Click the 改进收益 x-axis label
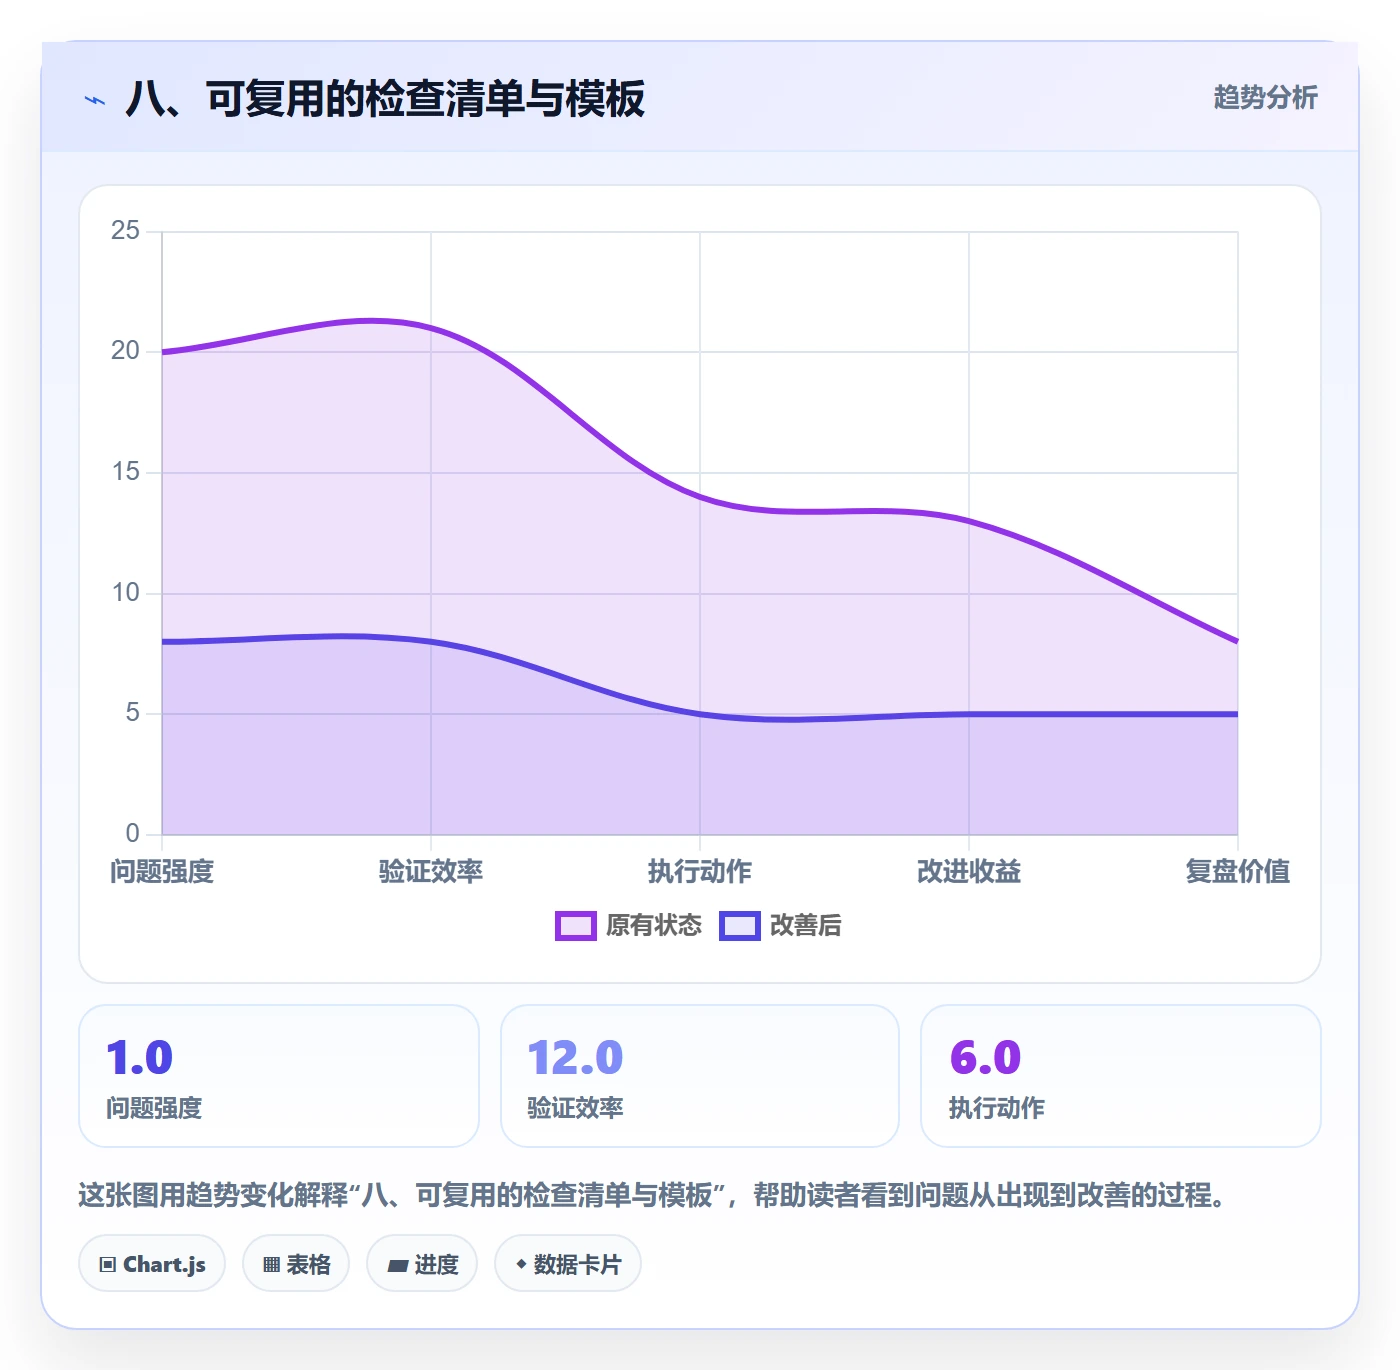The width and height of the screenshot is (1400, 1370). point(969,872)
